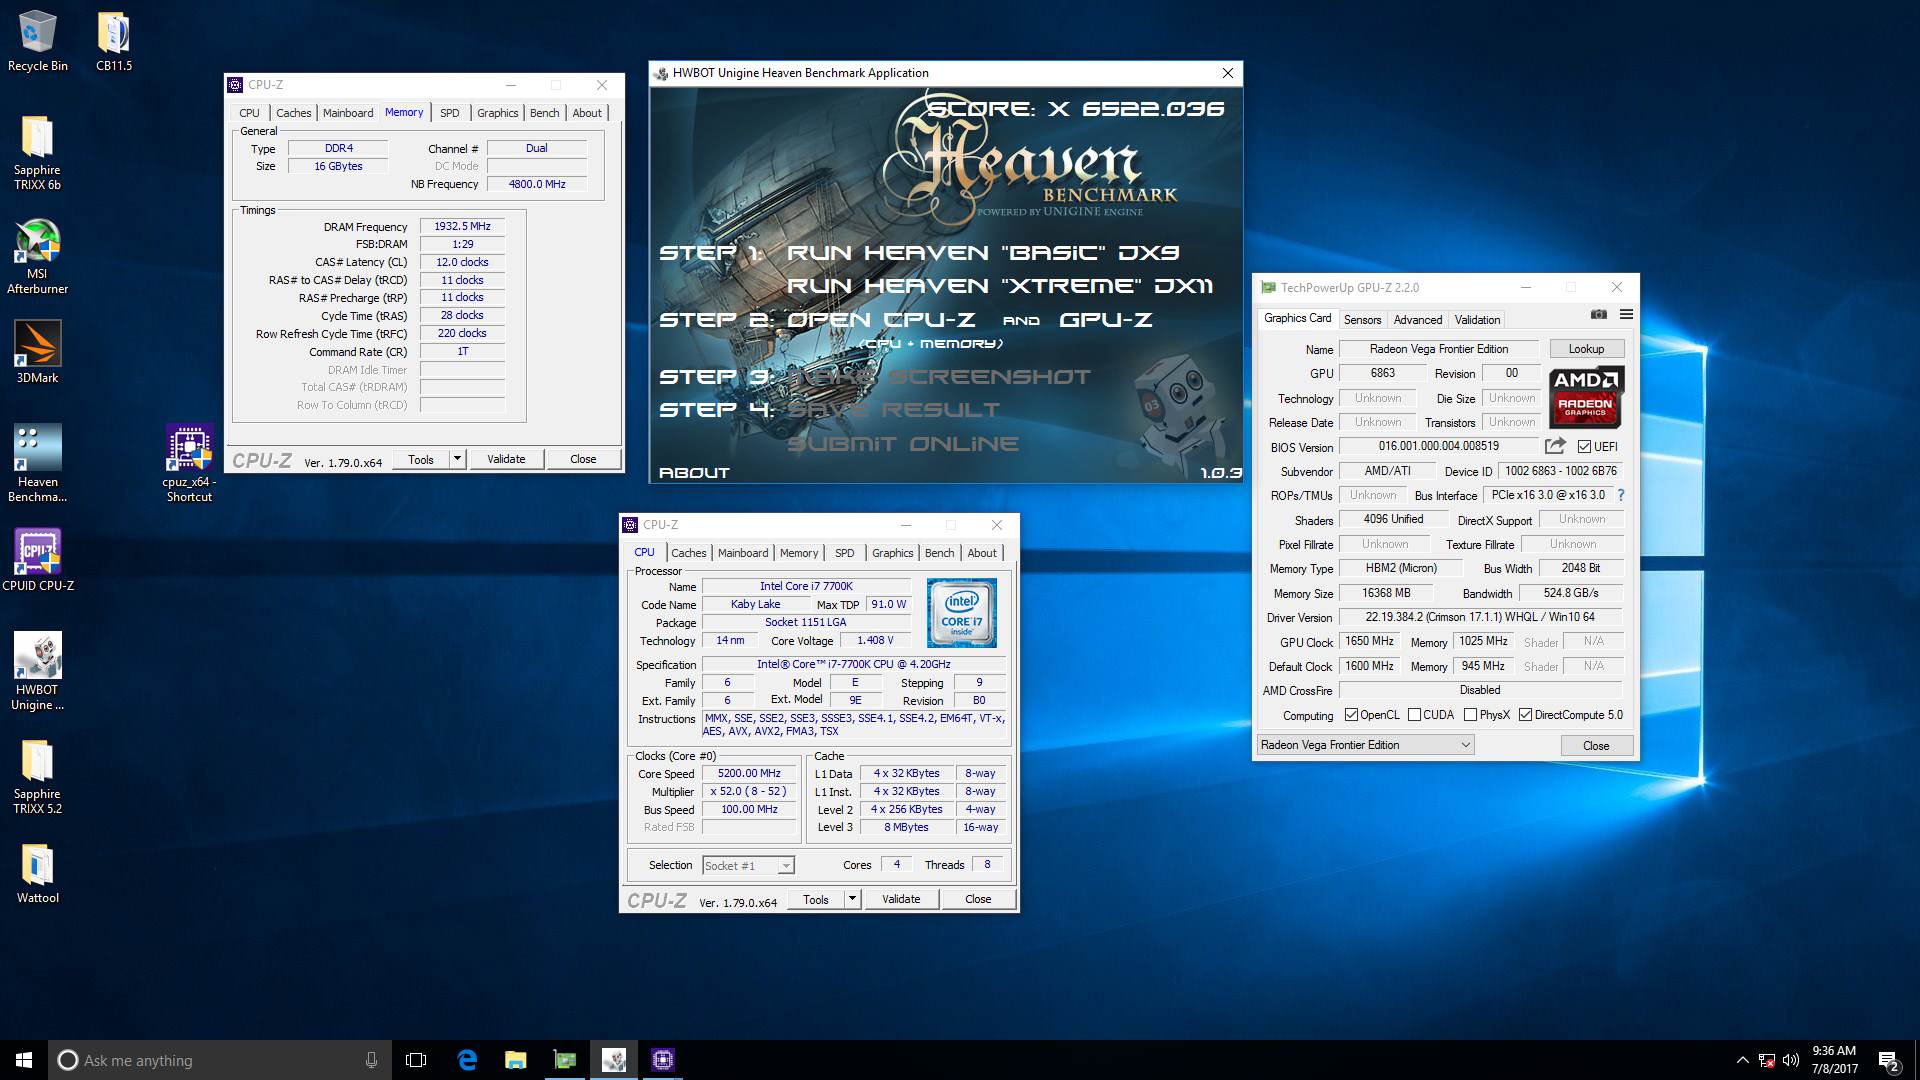Launch Microsoft Edge from taskbar
This screenshot has width=1920, height=1080.
[x=467, y=1060]
